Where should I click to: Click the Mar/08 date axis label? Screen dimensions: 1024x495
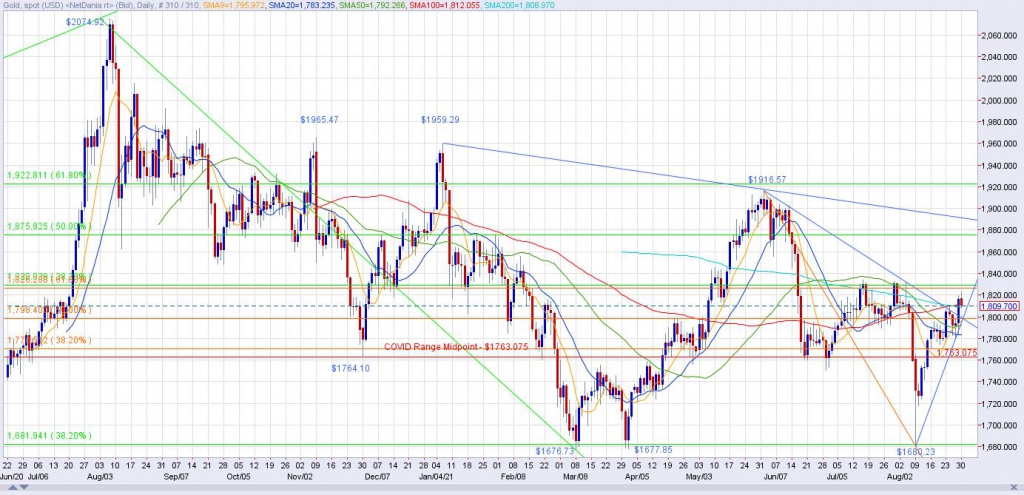click(575, 477)
